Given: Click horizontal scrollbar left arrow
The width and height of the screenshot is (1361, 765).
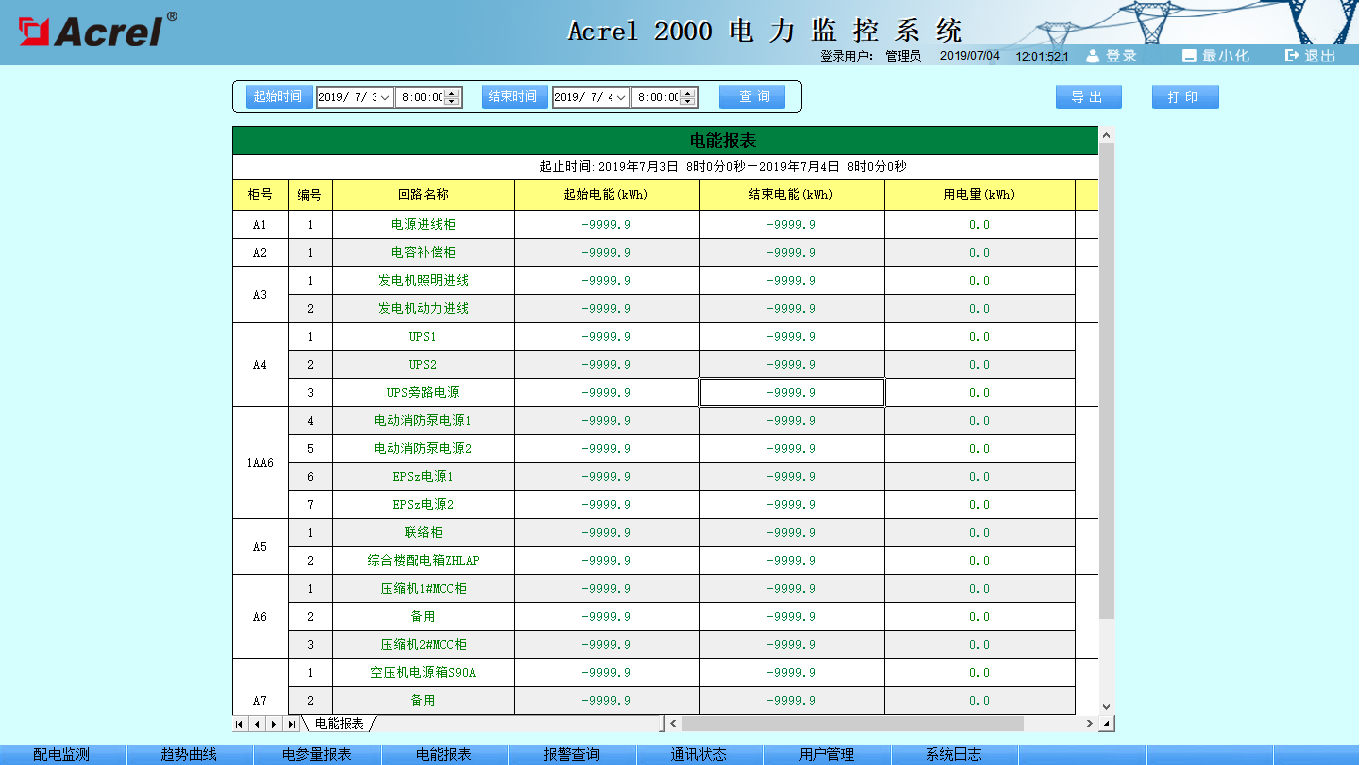Looking at the screenshot, I should coord(674,723).
